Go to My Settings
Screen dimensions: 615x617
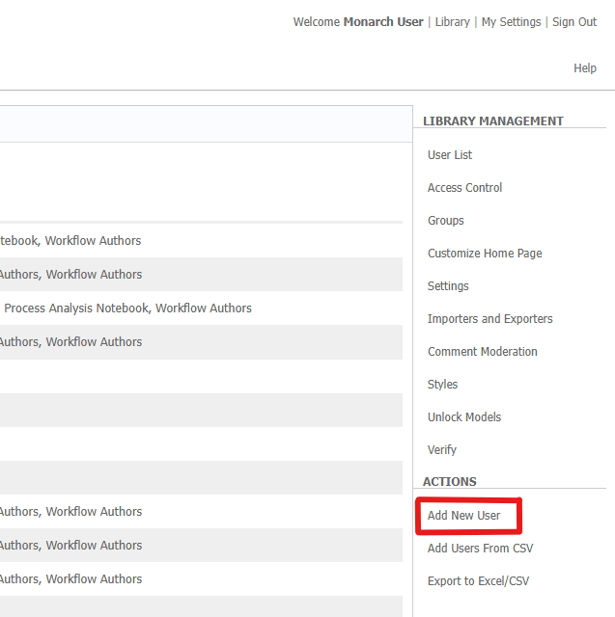click(x=511, y=22)
